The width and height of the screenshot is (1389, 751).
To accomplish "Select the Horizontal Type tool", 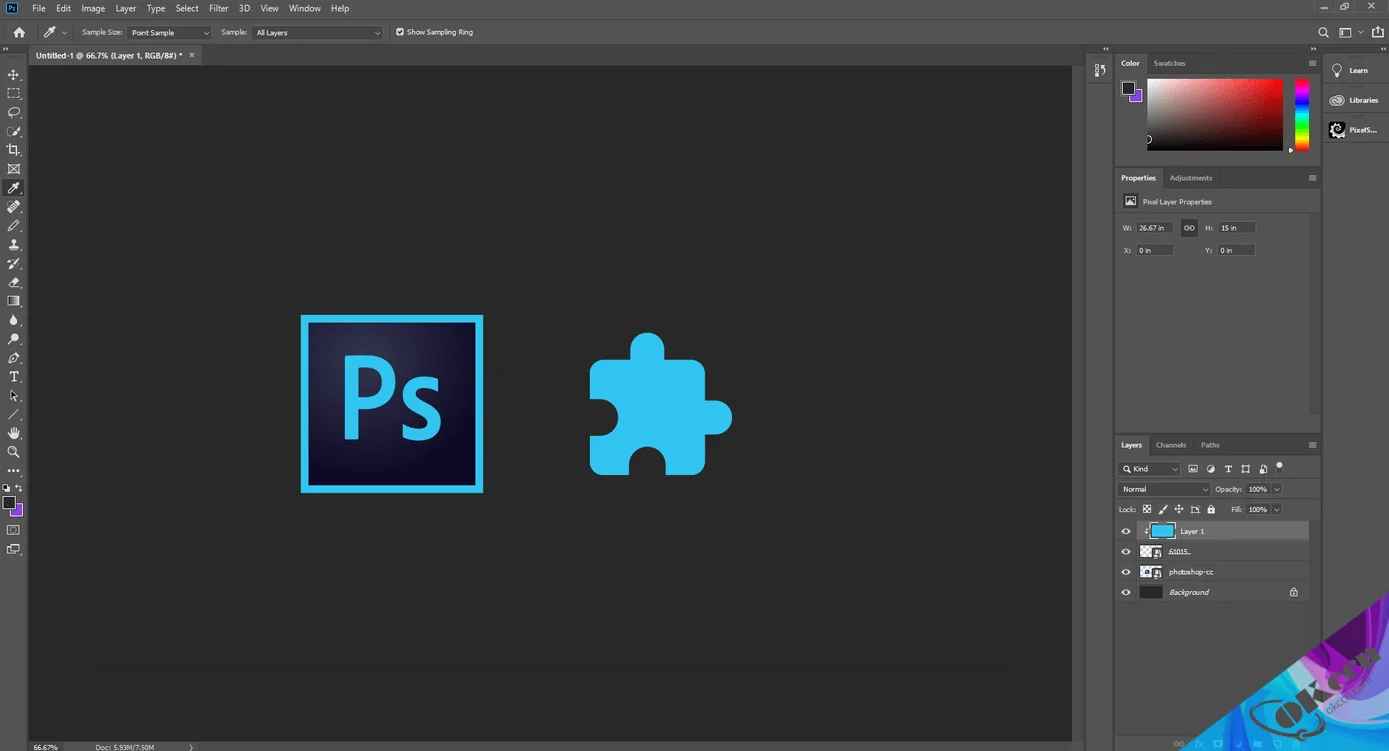I will point(14,377).
